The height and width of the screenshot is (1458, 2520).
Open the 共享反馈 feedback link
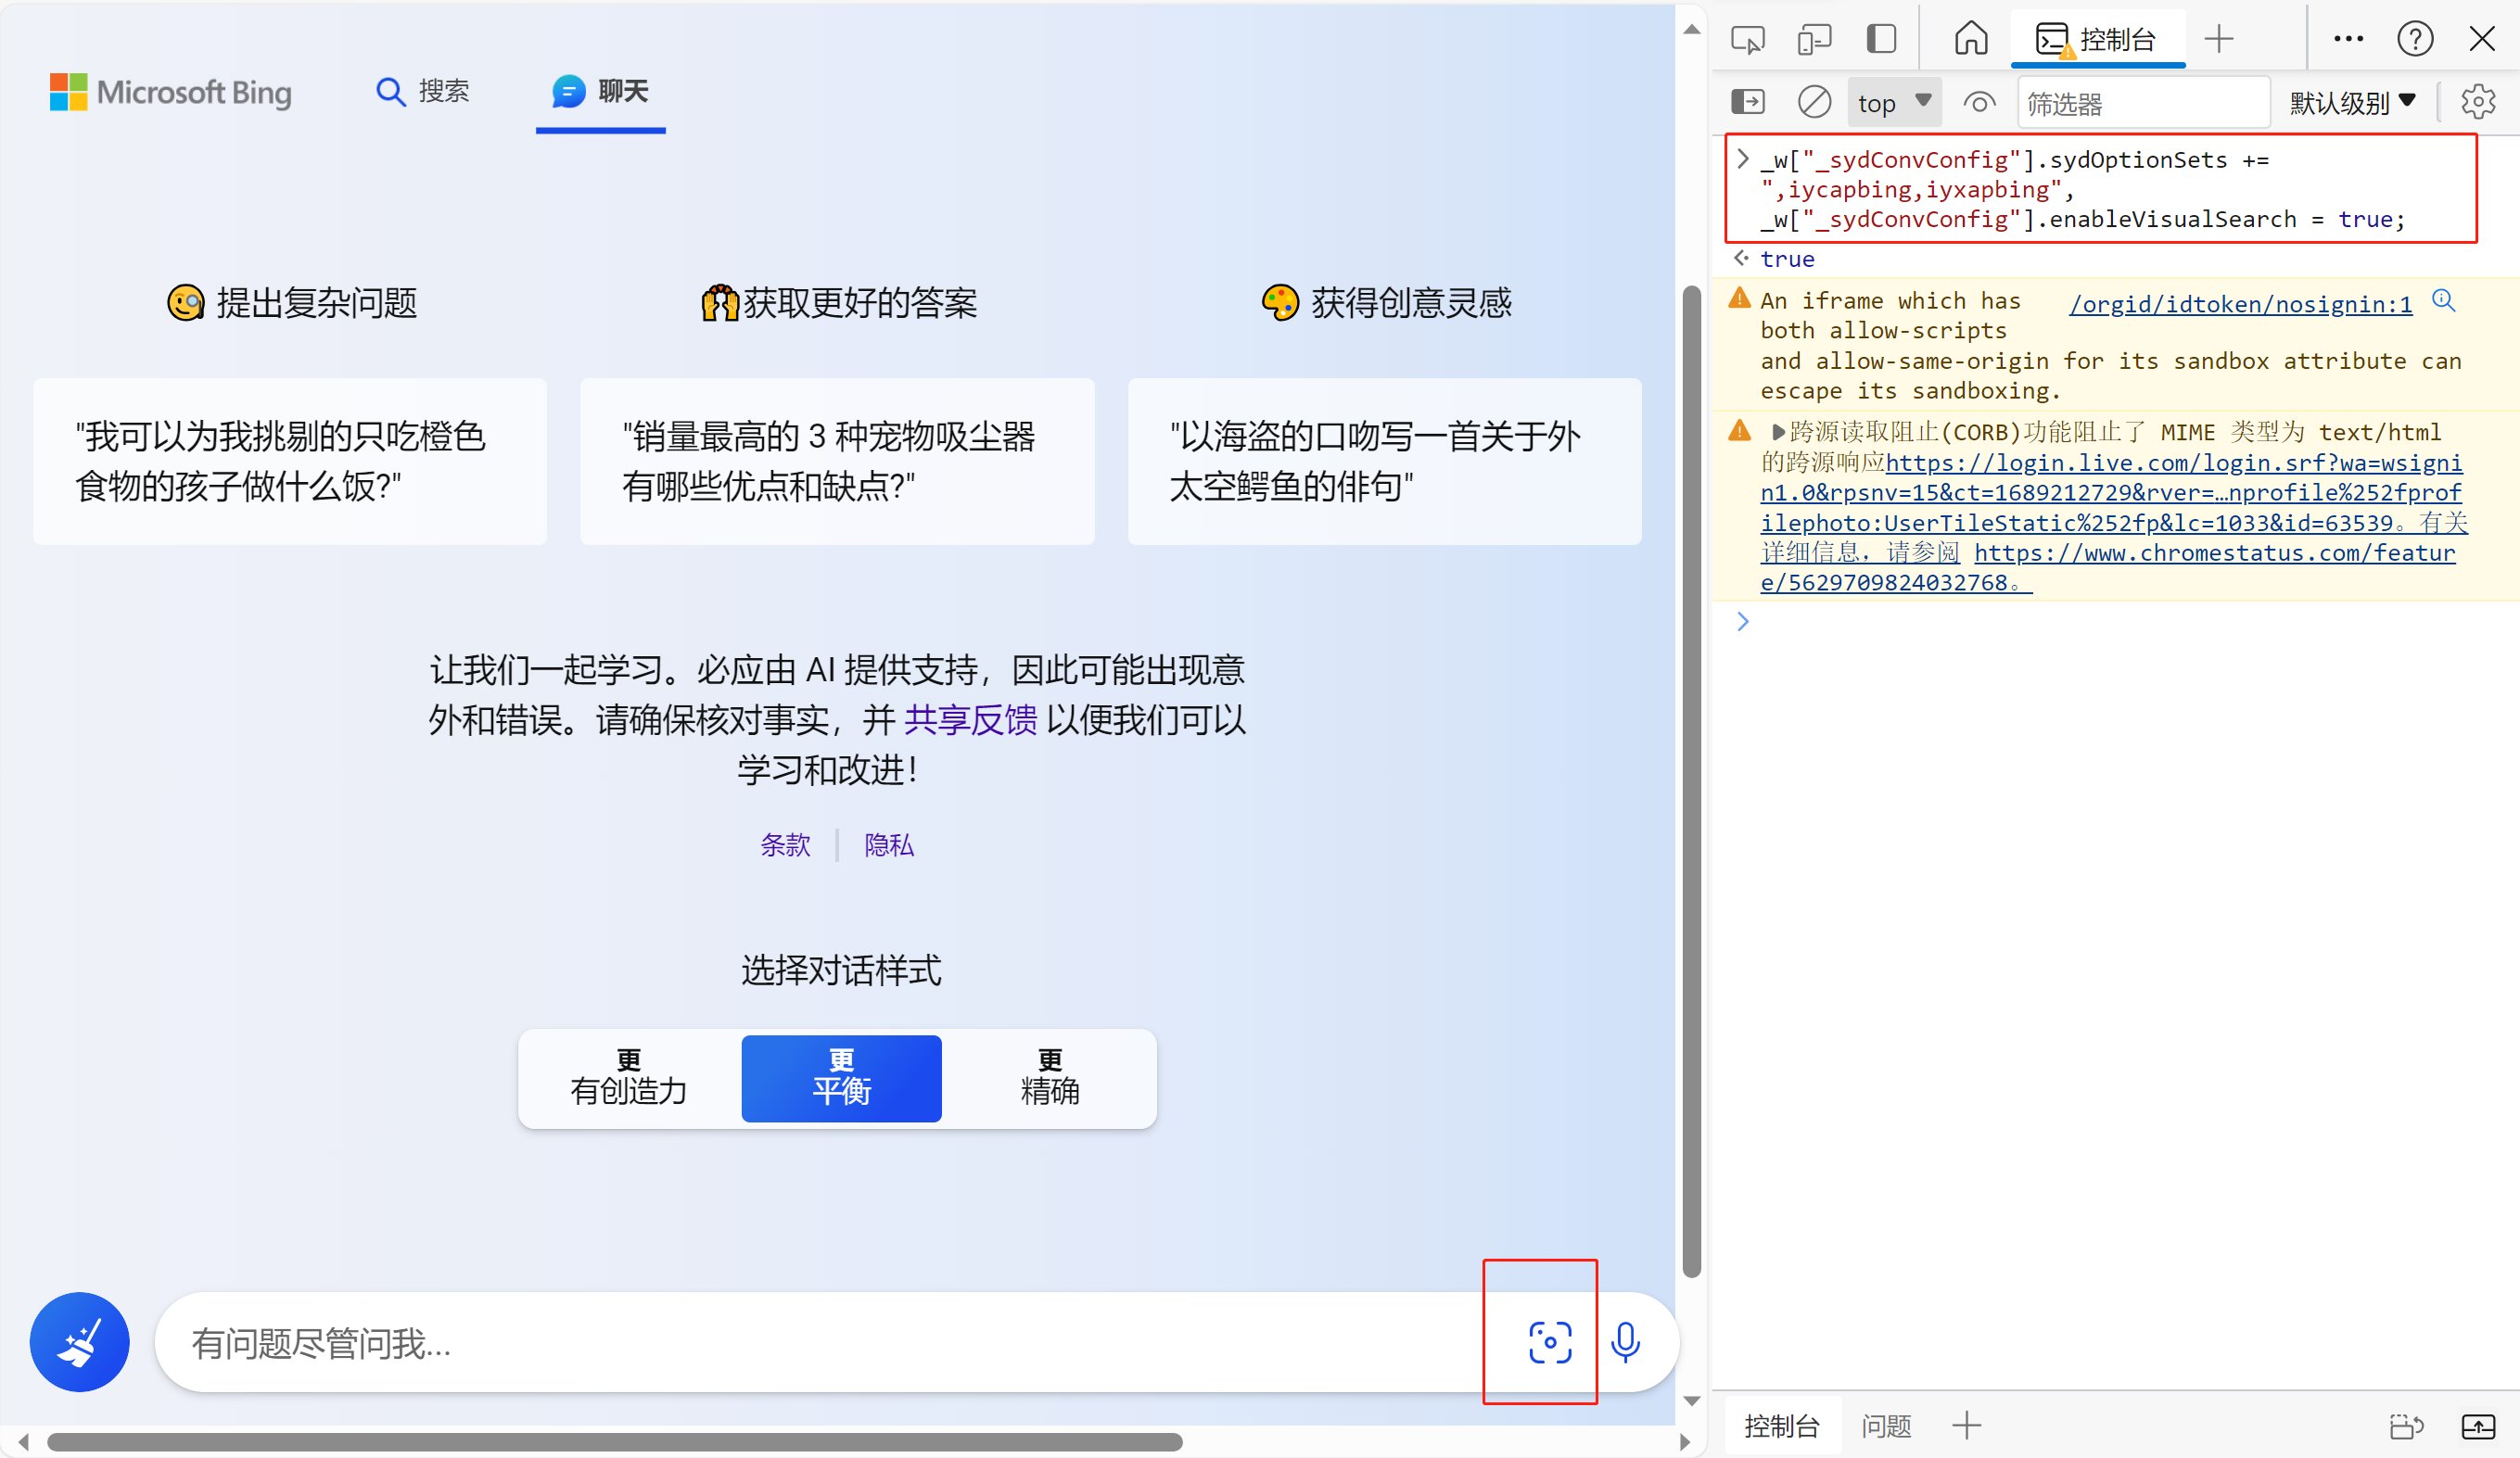click(970, 719)
